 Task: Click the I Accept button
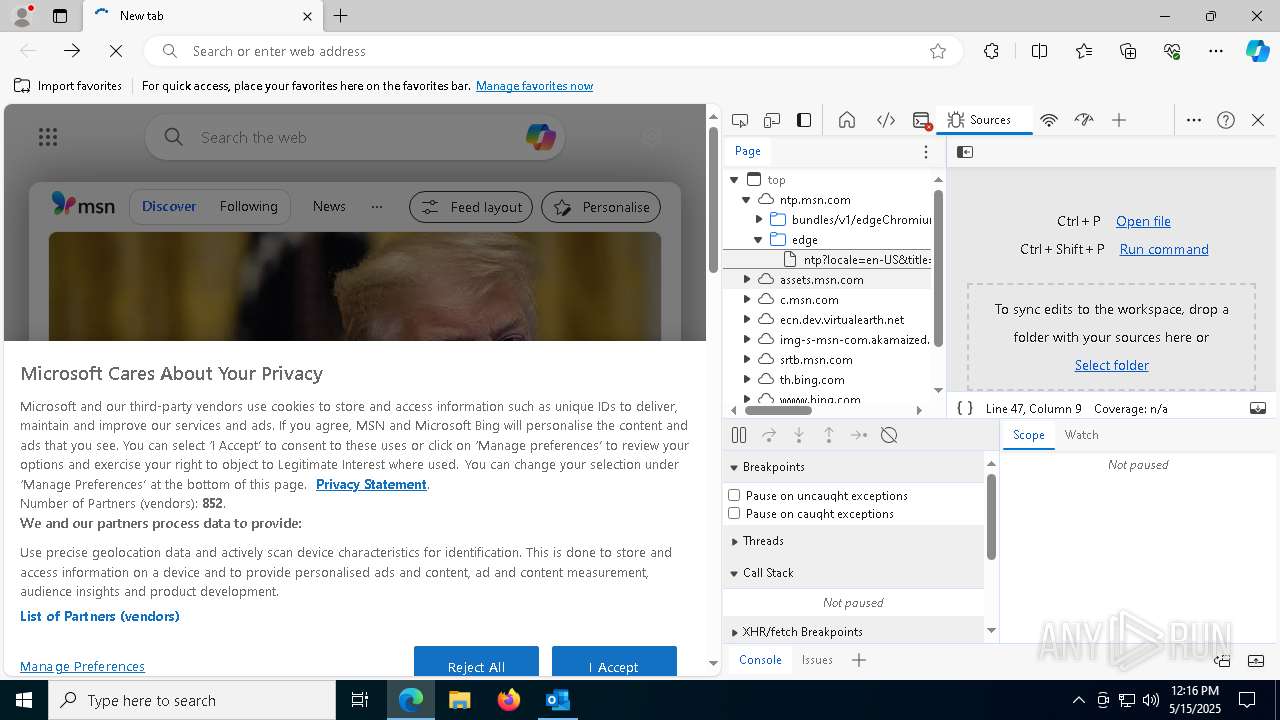[x=614, y=664]
